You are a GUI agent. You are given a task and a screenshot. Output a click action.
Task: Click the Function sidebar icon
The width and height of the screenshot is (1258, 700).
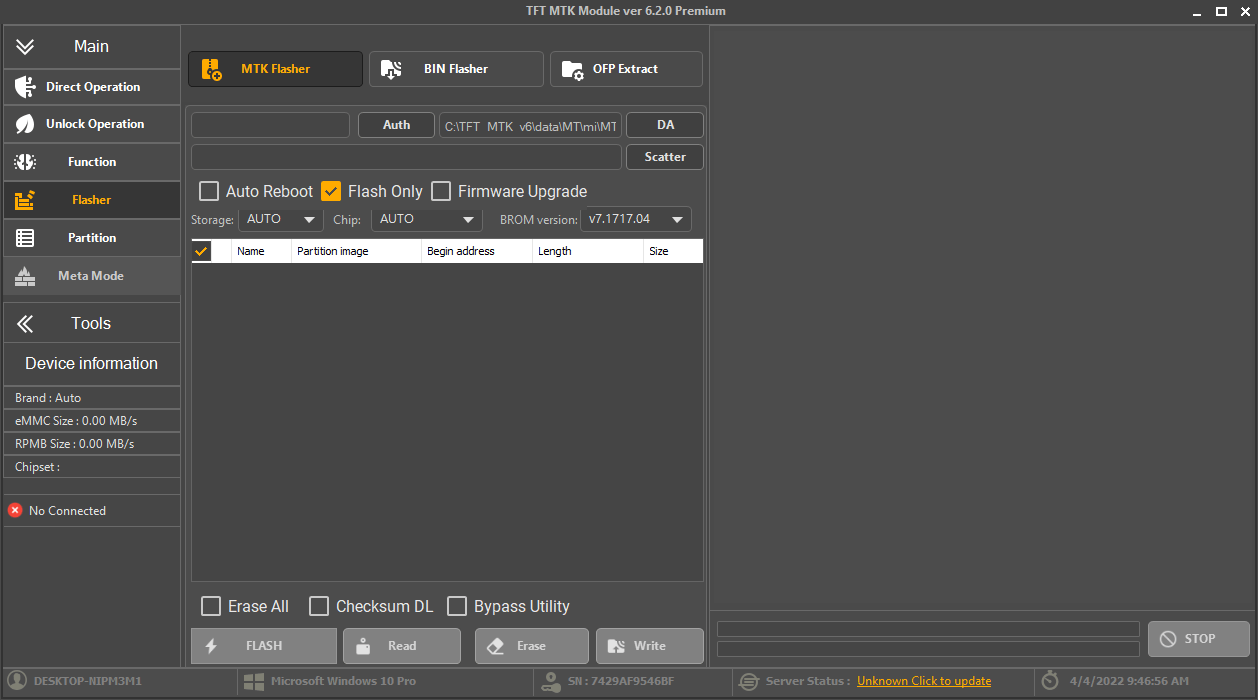pyautogui.click(x=26, y=162)
